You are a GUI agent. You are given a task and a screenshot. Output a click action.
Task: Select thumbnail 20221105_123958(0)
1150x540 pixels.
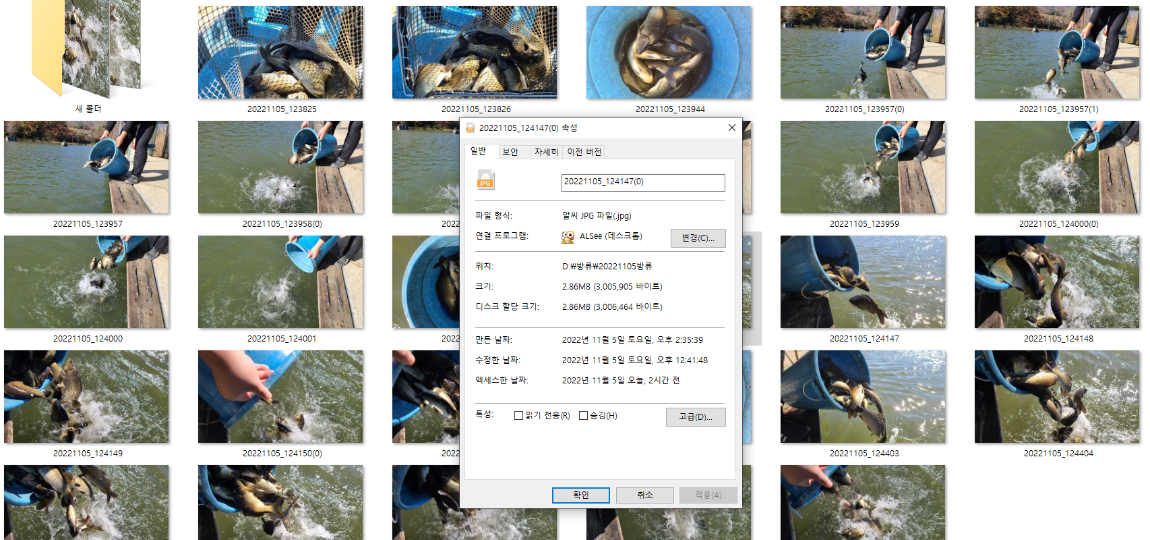coord(280,167)
